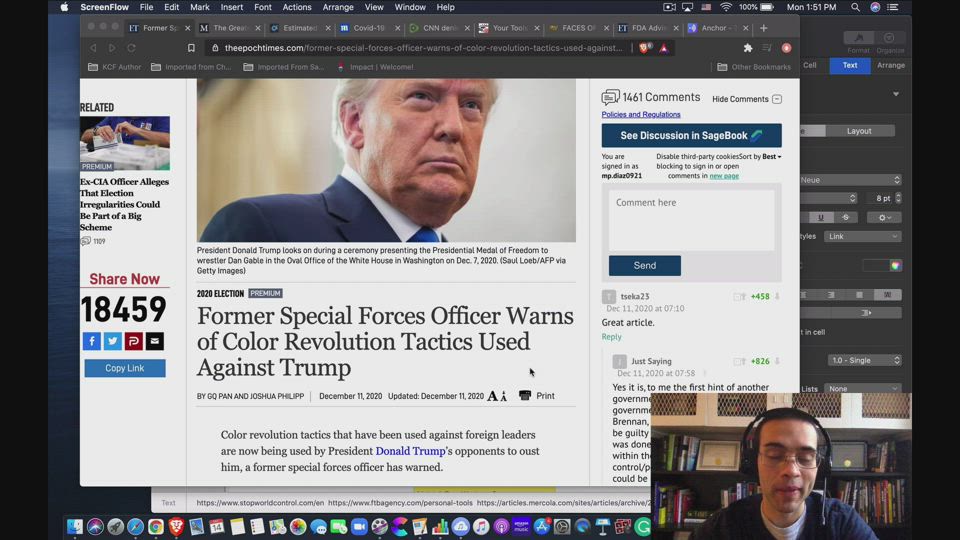Click into the Comment here field
The width and height of the screenshot is (960, 540).
pyautogui.click(x=691, y=220)
